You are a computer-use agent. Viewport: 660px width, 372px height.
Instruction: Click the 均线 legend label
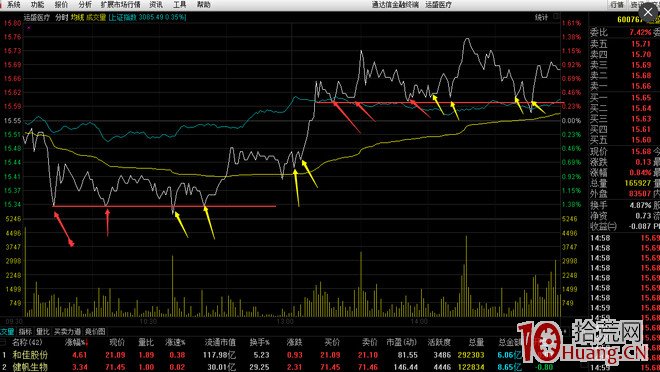pyautogui.click(x=77, y=17)
